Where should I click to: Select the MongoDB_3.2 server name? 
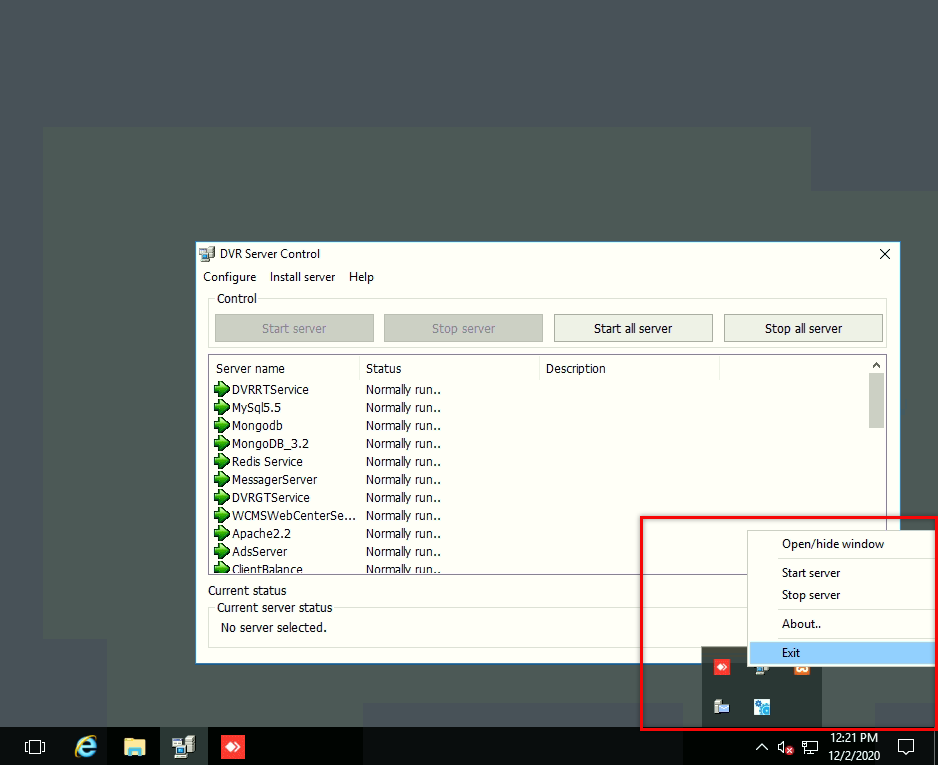270,443
